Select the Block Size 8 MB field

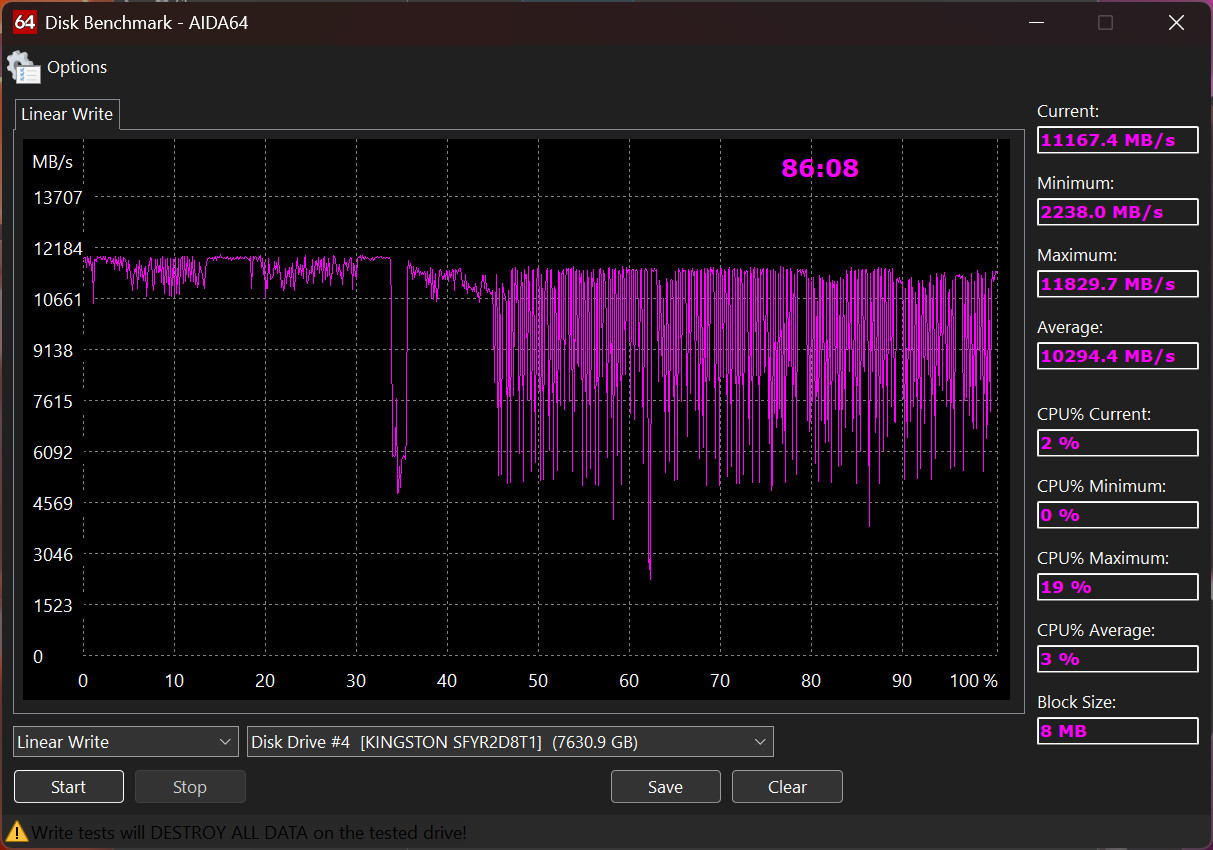(x=1117, y=731)
